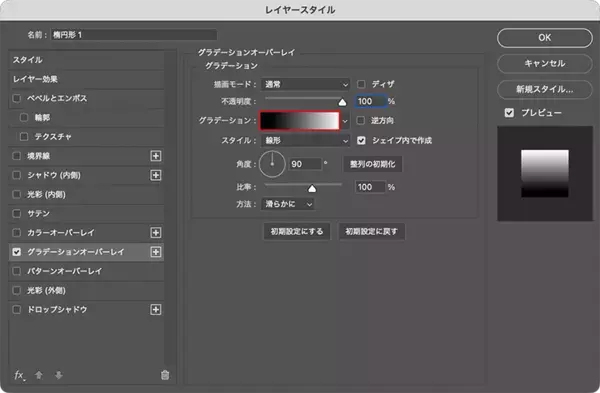
Task: Click the 比率 value field
Action: click(x=370, y=187)
